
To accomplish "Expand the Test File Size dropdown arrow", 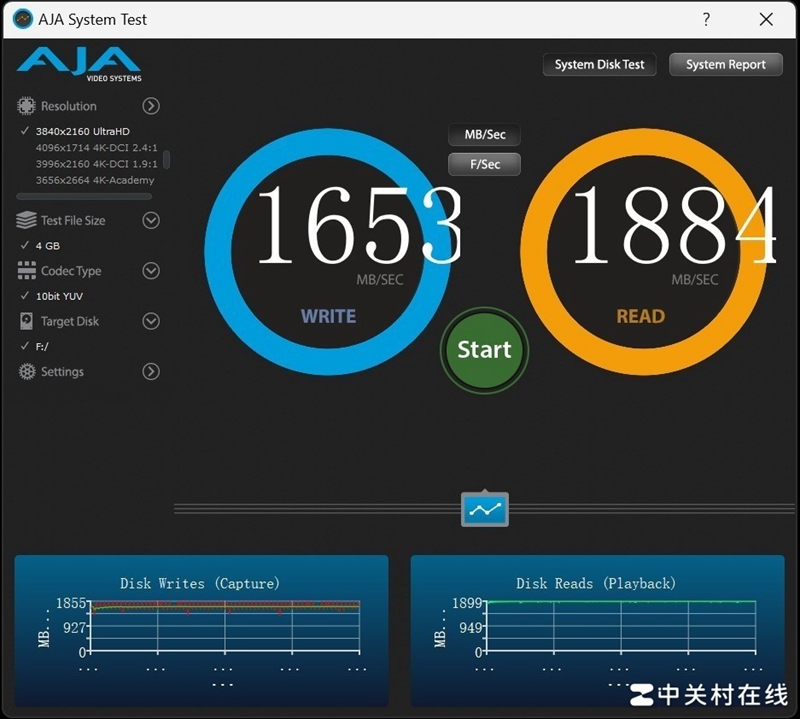I will click(151, 221).
